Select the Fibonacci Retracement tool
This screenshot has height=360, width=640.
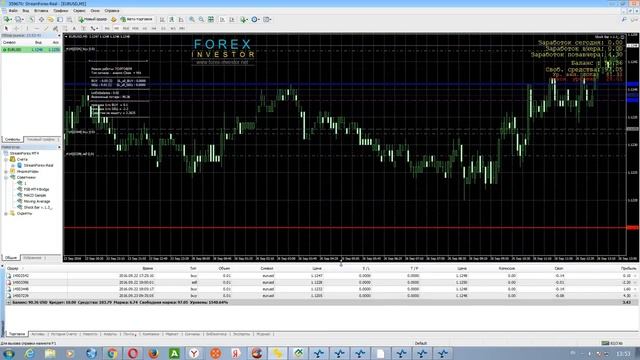click(x=64, y=28)
